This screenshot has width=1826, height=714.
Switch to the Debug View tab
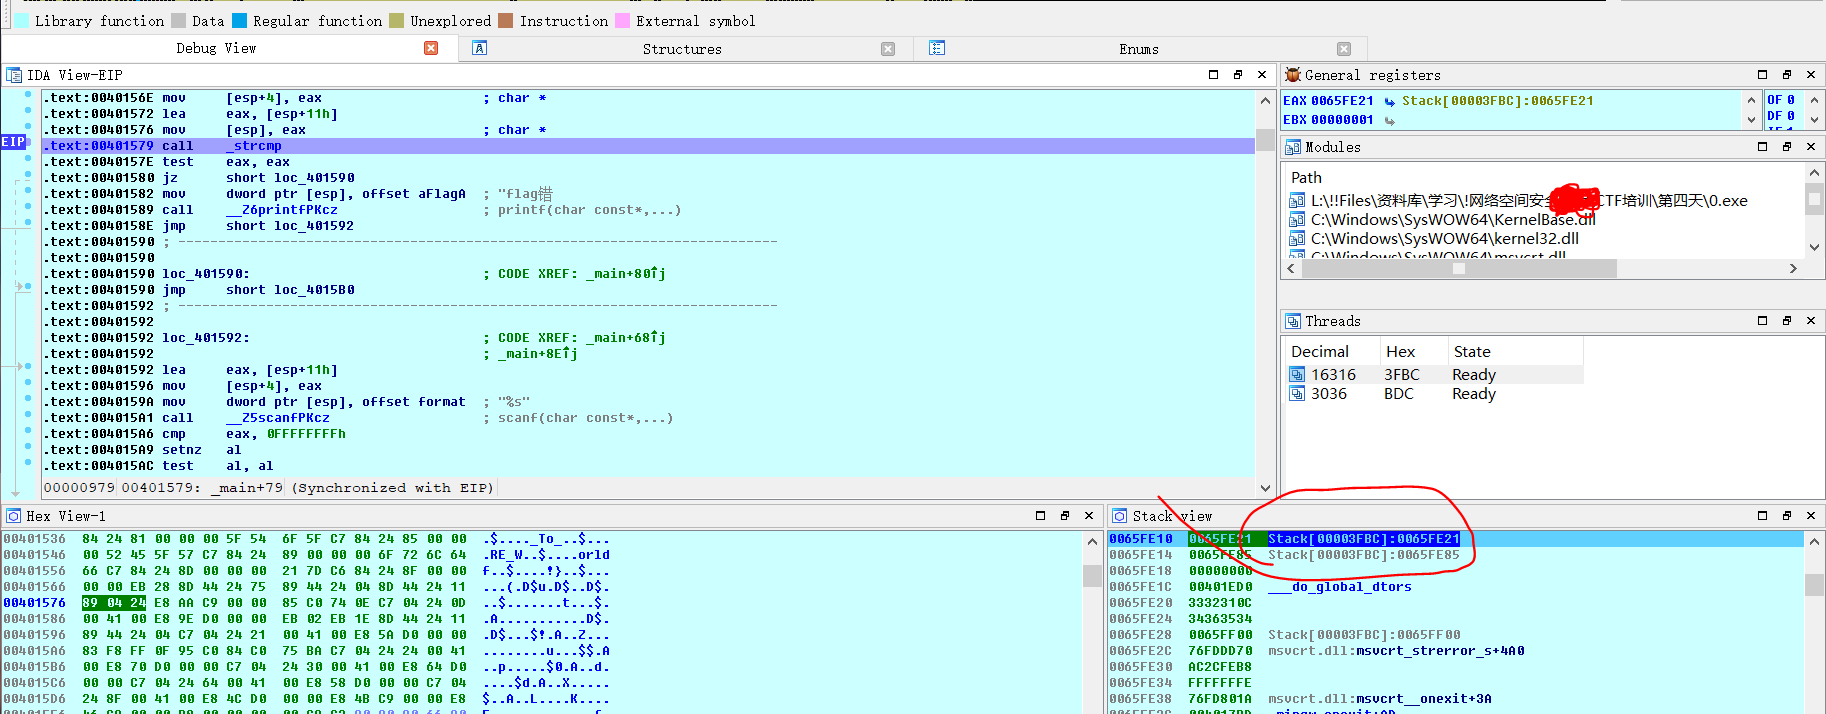click(x=216, y=48)
